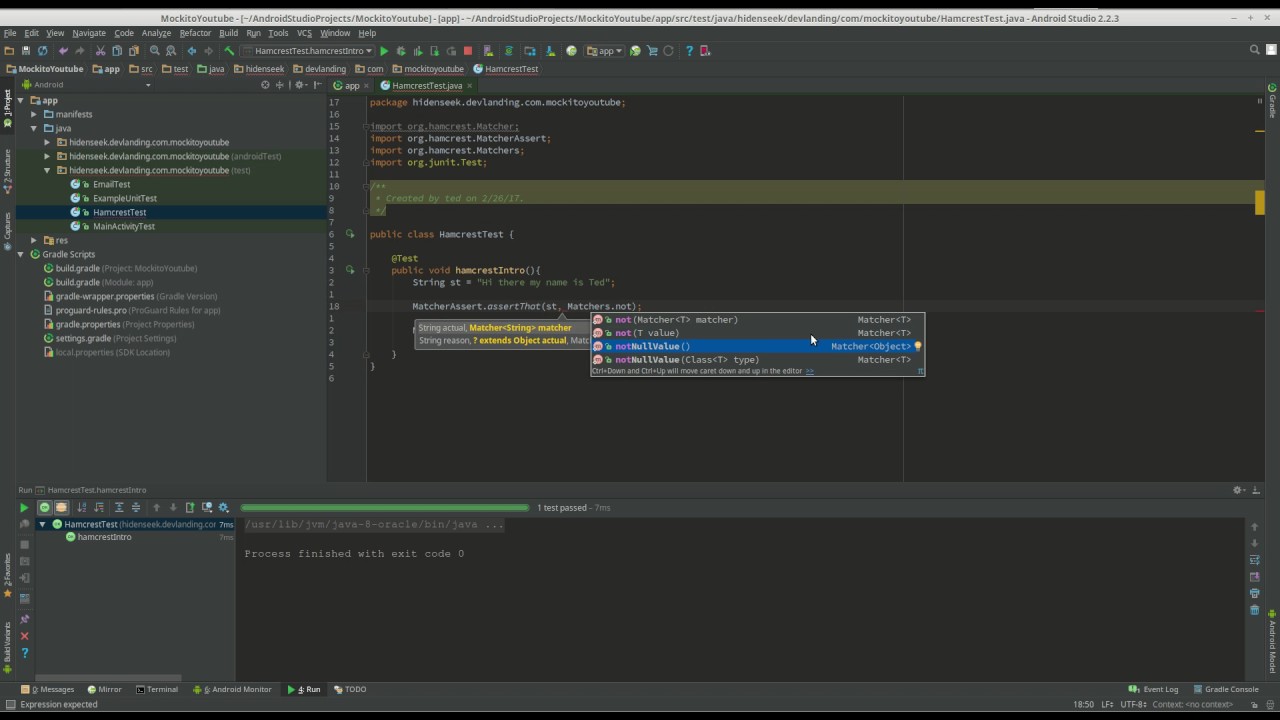Expand the res folder in project tree
This screenshot has height=720, width=1280.
(x=34, y=240)
